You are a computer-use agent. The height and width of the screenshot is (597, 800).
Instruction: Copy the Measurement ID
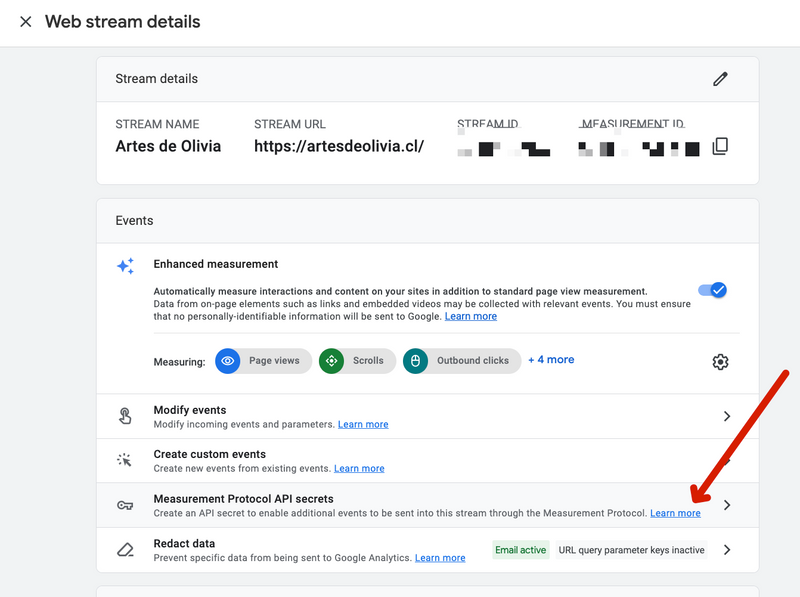tap(720, 146)
